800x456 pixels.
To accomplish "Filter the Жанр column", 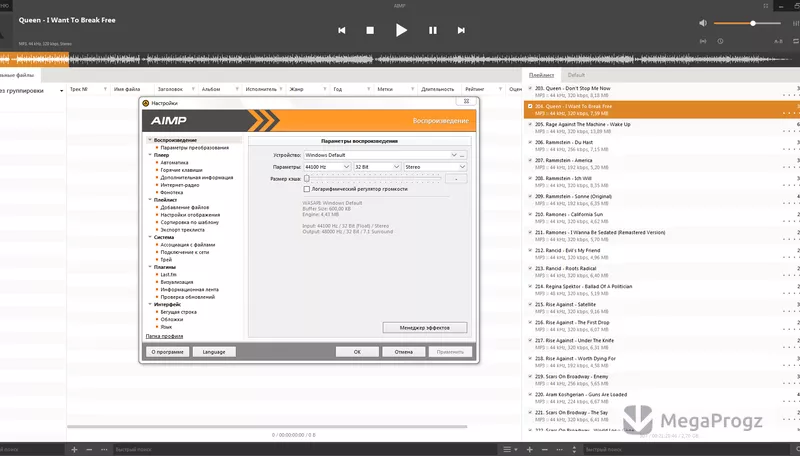I will (324, 89).
